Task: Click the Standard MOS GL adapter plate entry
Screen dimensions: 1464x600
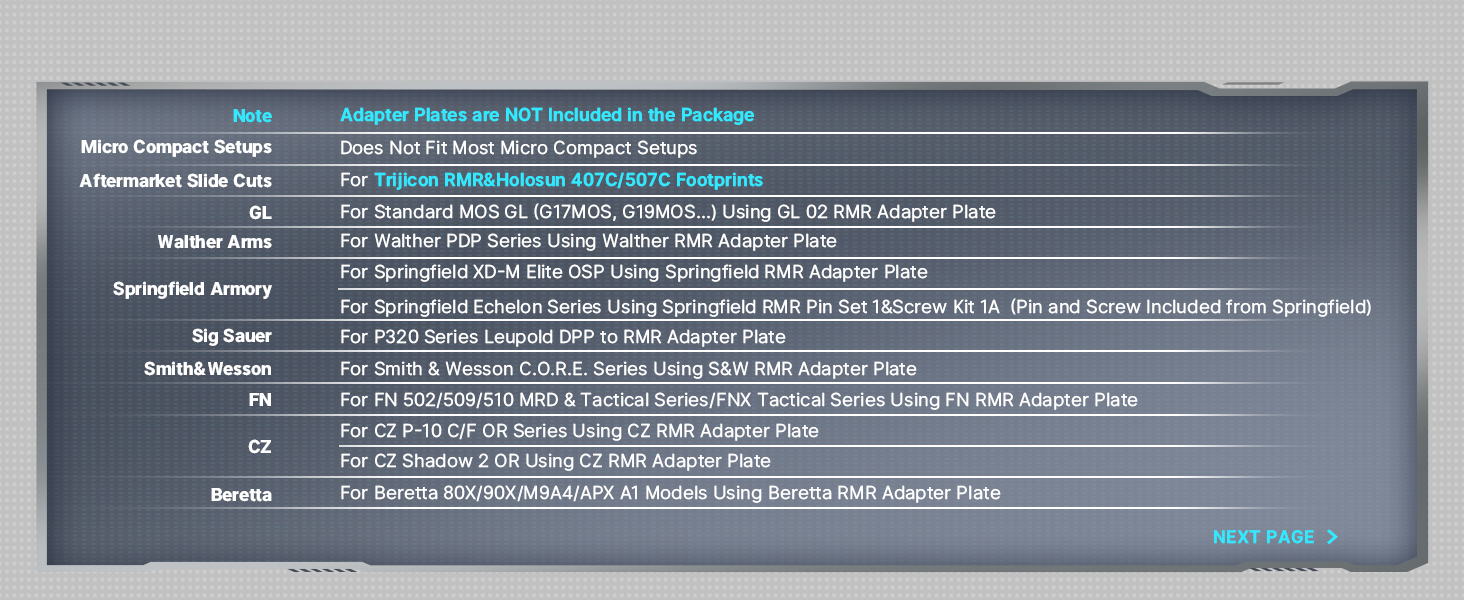Action: [x=667, y=212]
